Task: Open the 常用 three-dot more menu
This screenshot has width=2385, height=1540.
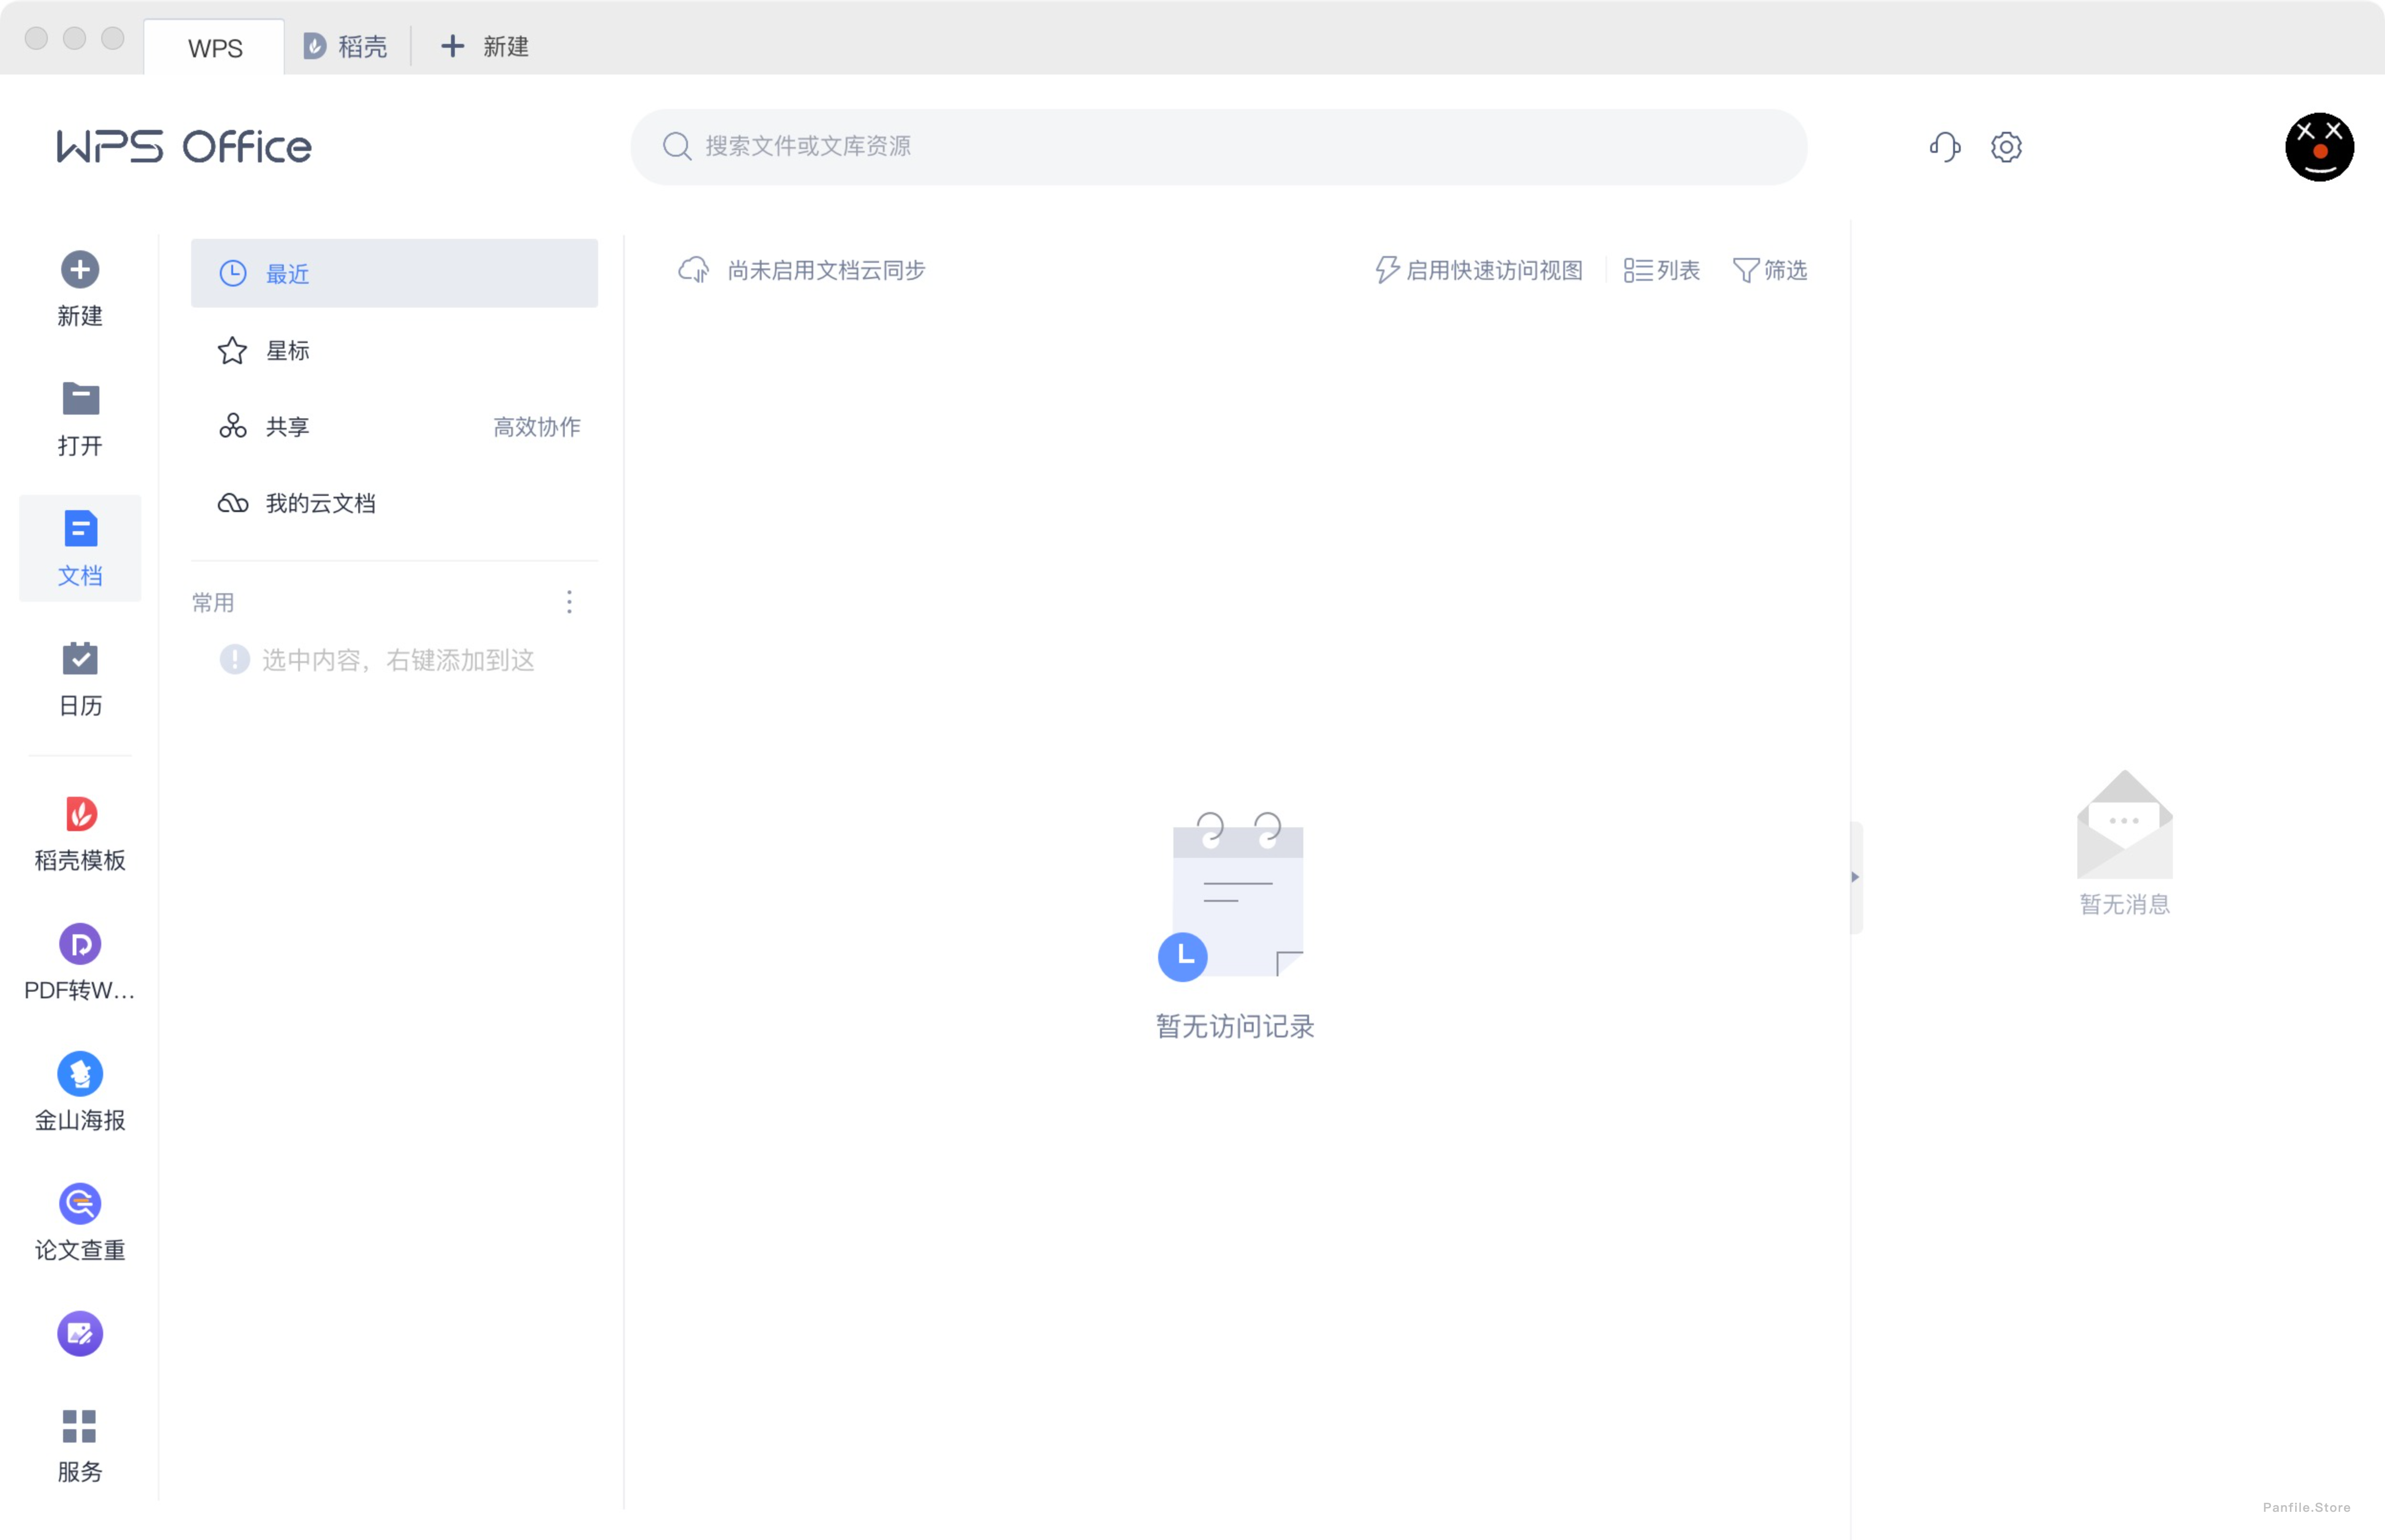Action: [569, 601]
